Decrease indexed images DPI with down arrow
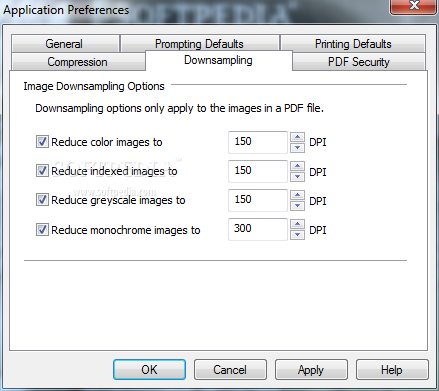This screenshot has width=439, height=391. pos(297,176)
